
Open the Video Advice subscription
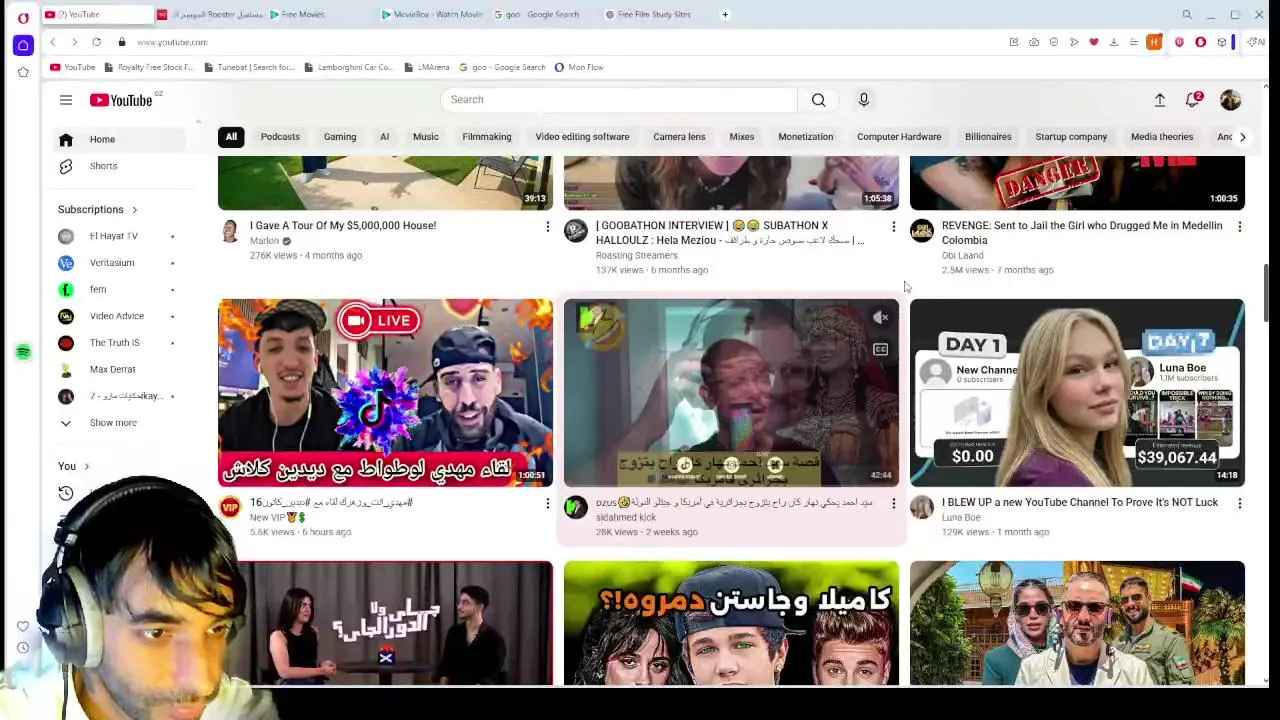(x=120, y=316)
